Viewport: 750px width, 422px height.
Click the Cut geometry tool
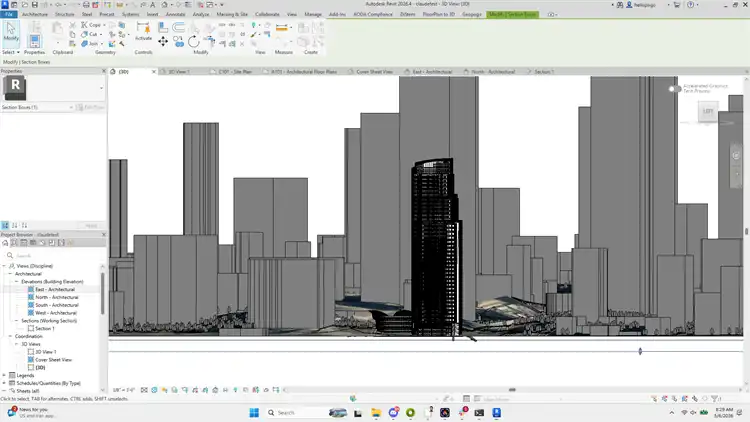tap(89, 34)
